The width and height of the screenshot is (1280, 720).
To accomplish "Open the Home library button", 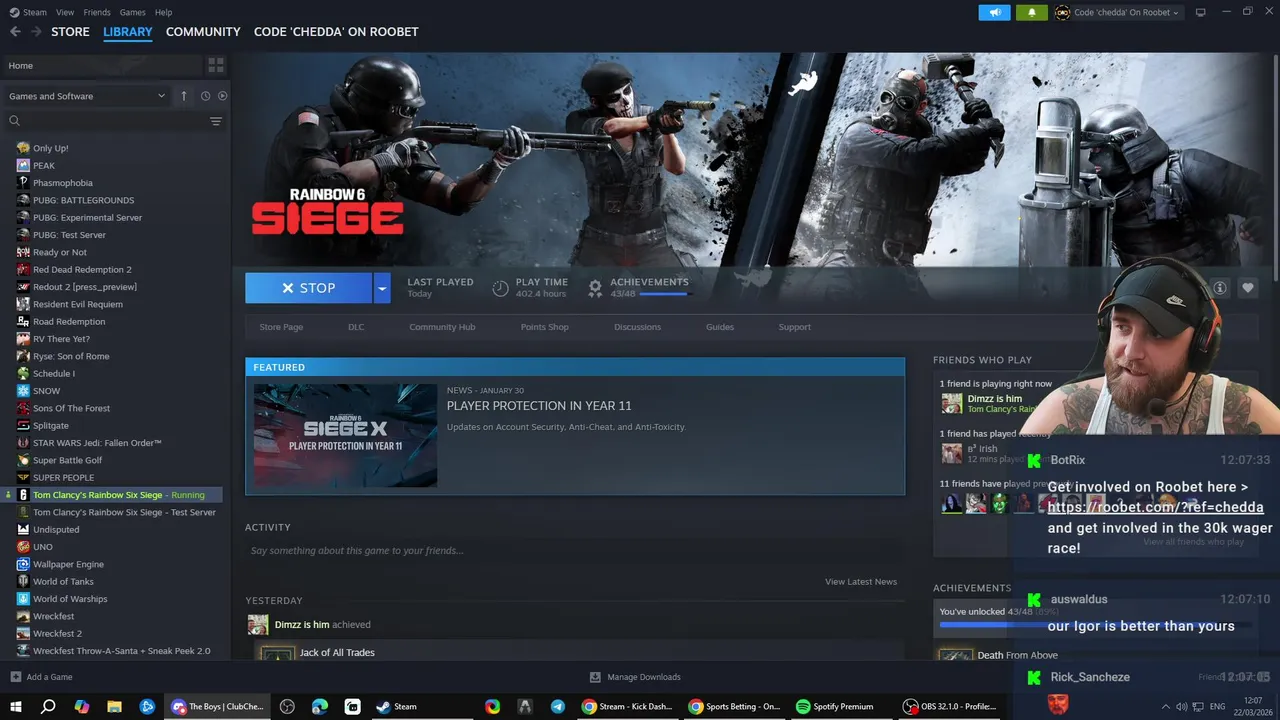I will [x=103, y=66].
